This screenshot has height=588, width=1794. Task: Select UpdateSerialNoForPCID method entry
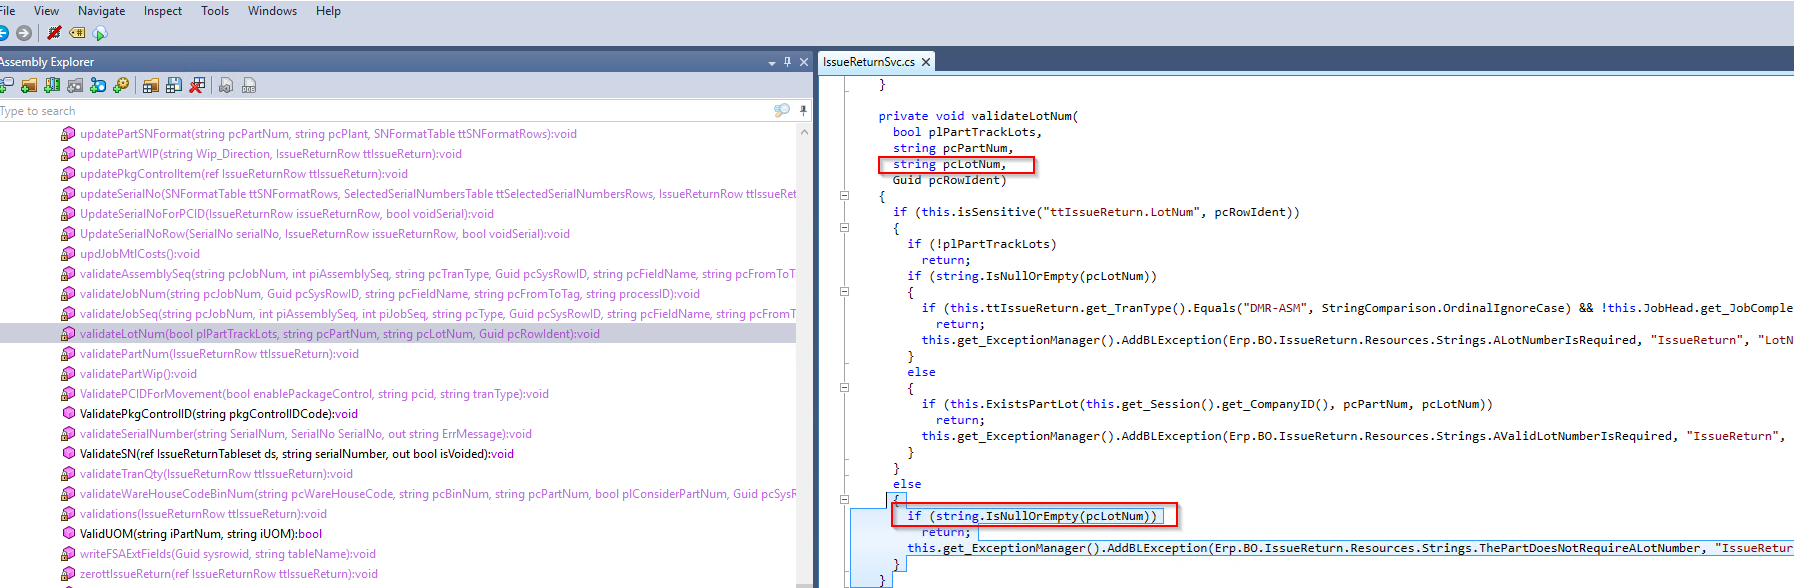click(286, 214)
